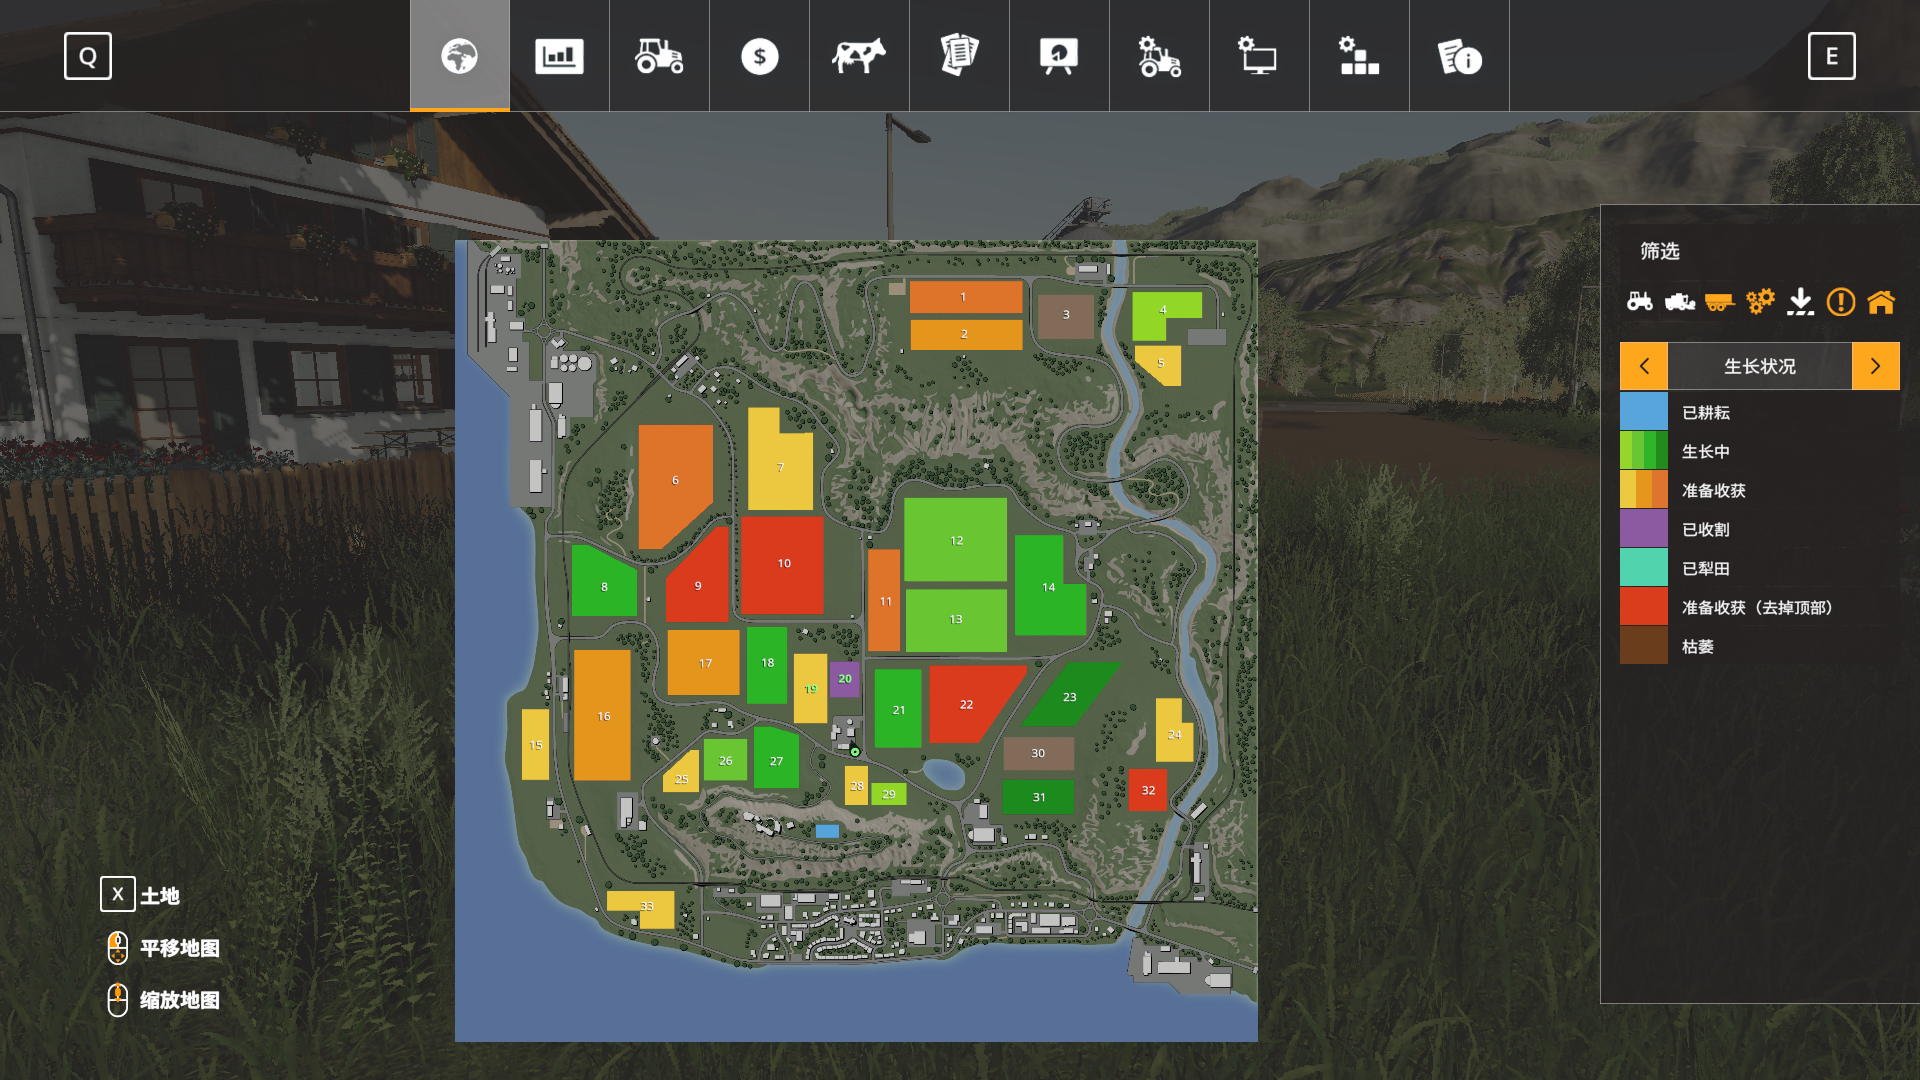Select field 1 on the map
Viewport: 1920px width, 1080px height.
(x=966, y=297)
